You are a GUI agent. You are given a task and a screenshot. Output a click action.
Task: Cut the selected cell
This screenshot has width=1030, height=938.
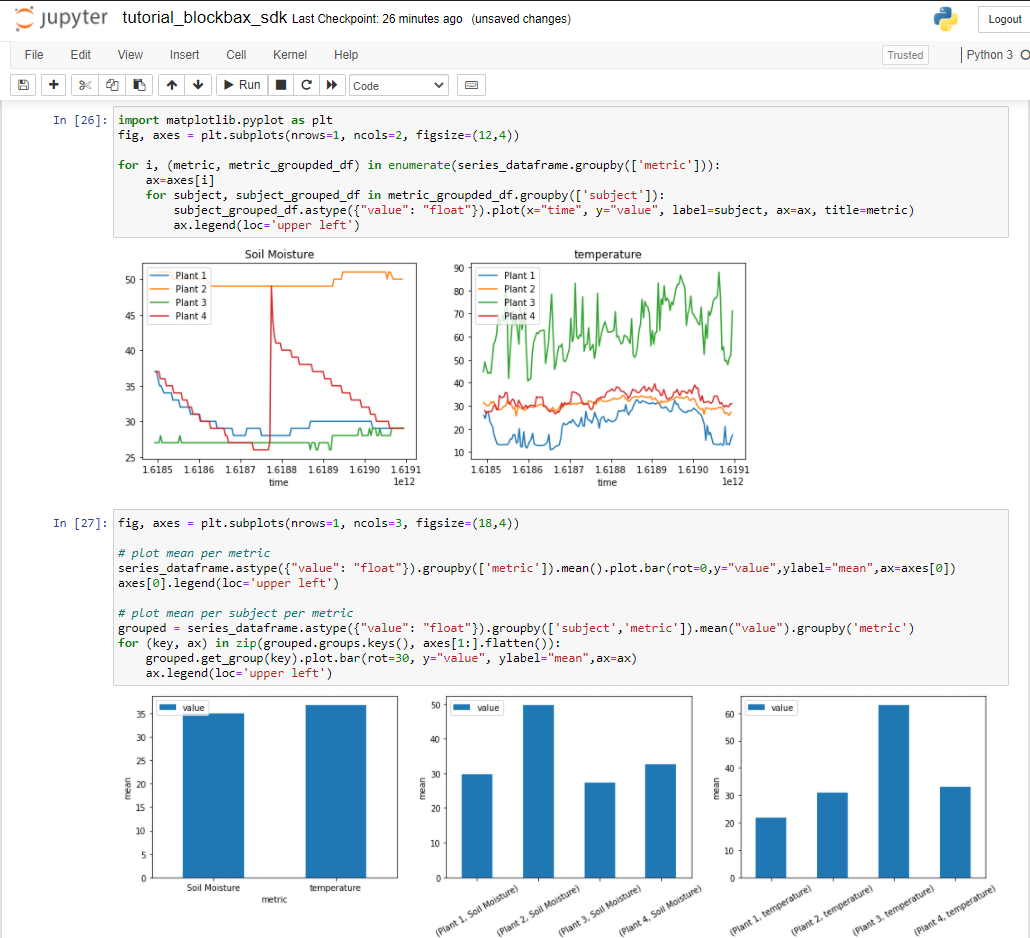tap(84, 84)
